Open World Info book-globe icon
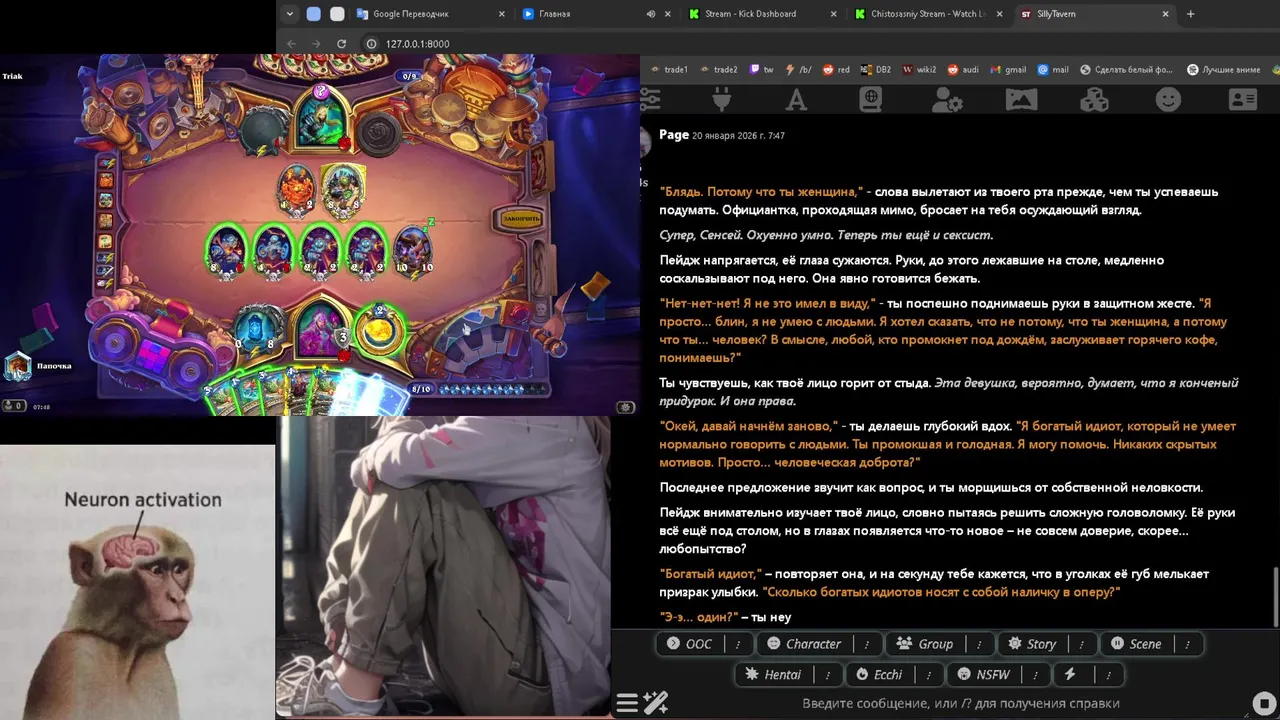The width and height of the screenshot is (1280, 720). (x=871, y=99)
